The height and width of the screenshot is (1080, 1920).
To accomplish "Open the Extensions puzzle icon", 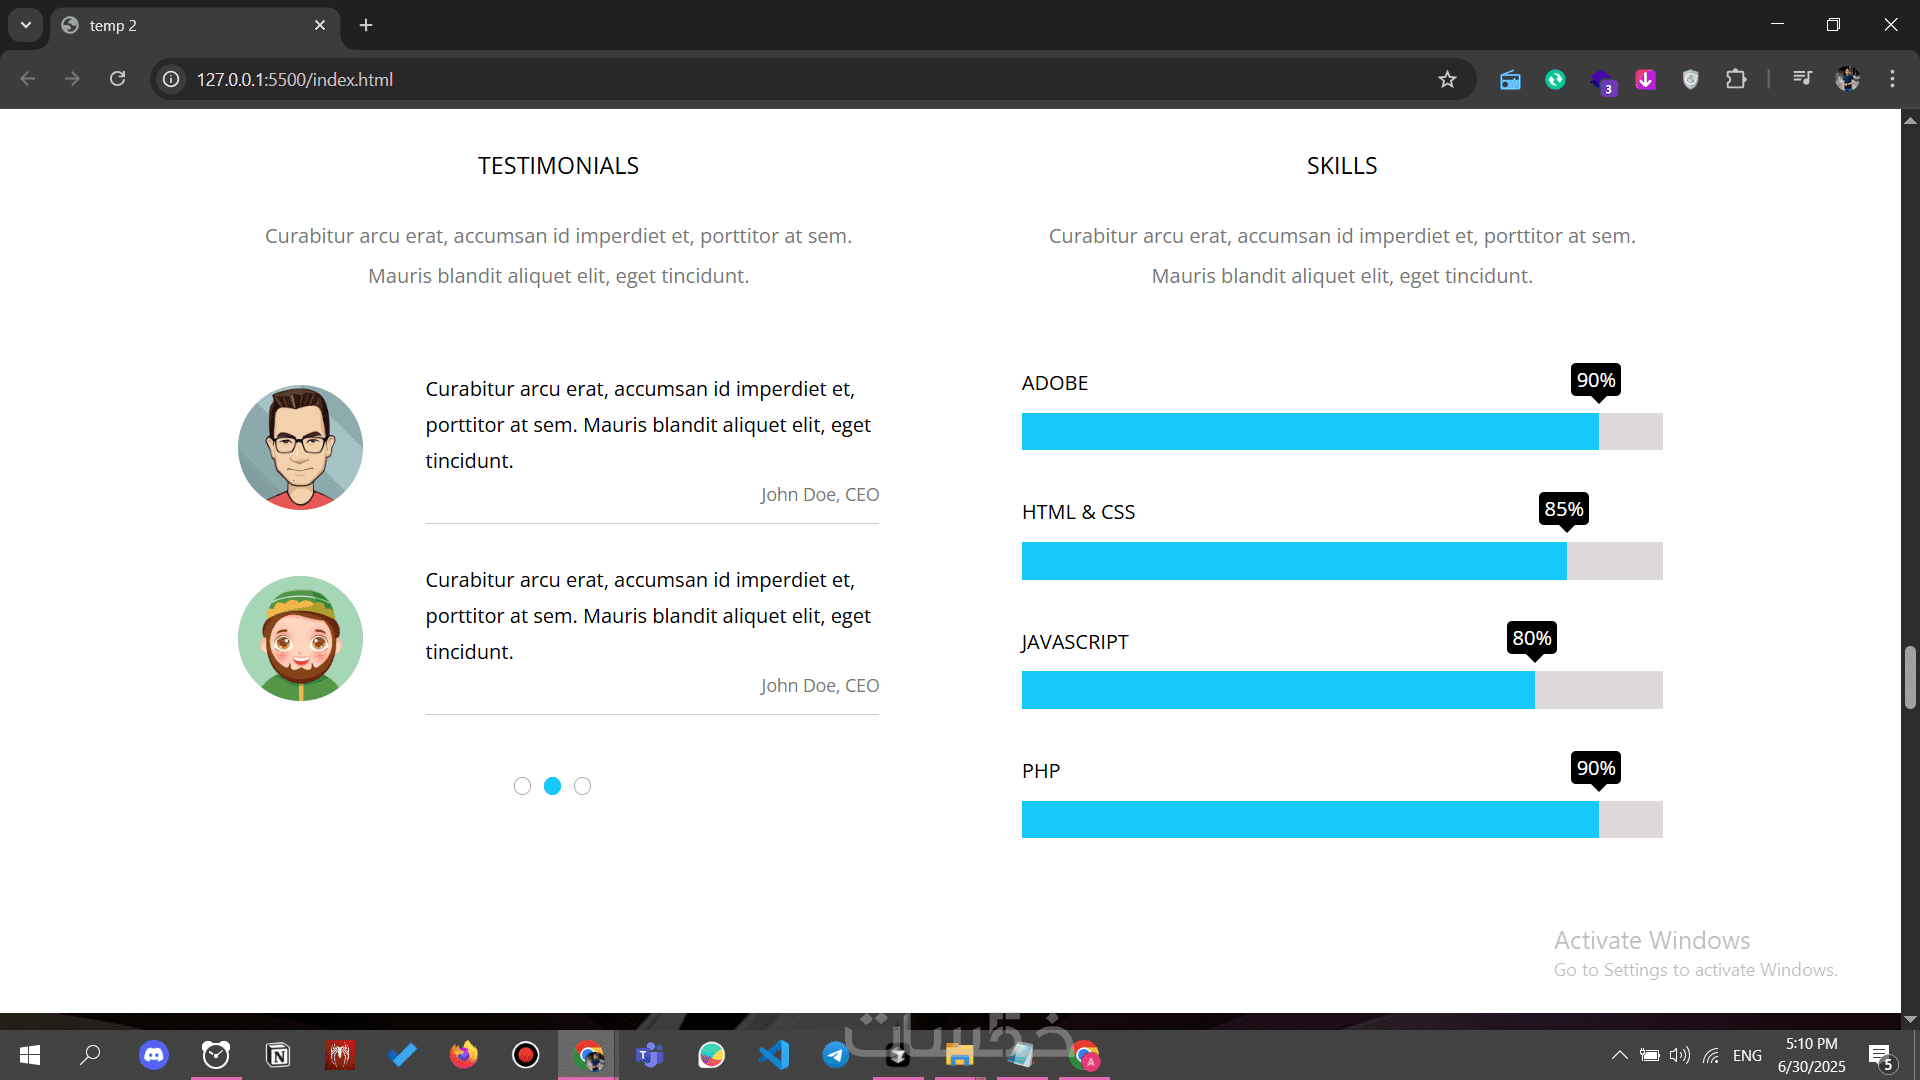I will pos(1736,79).
